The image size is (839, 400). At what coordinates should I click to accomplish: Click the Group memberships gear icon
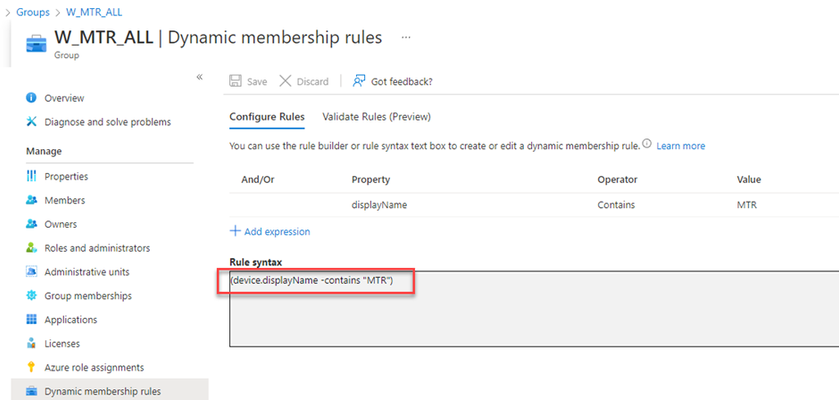tap(32, 296)
